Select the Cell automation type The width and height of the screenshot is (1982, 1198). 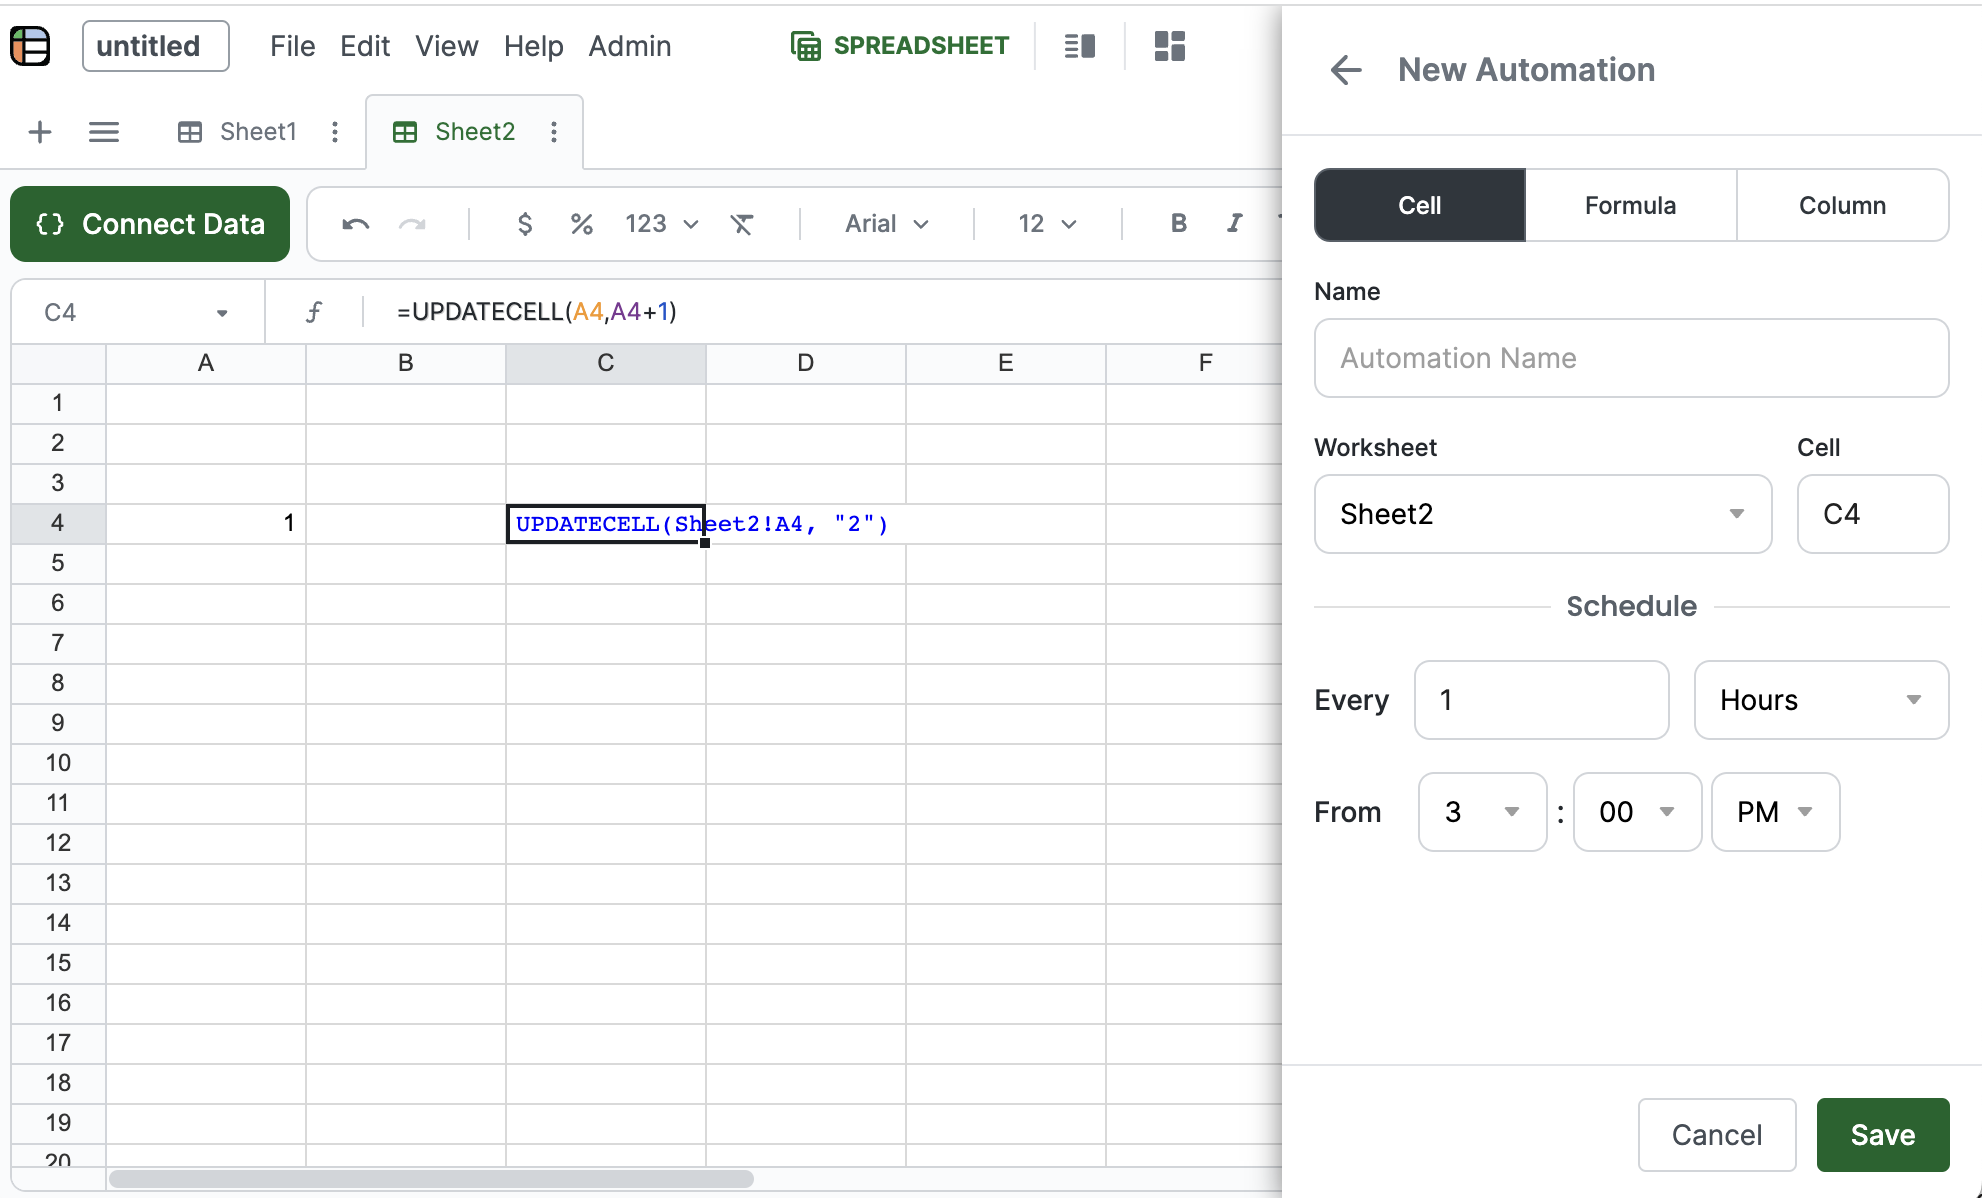point(1419,205)
